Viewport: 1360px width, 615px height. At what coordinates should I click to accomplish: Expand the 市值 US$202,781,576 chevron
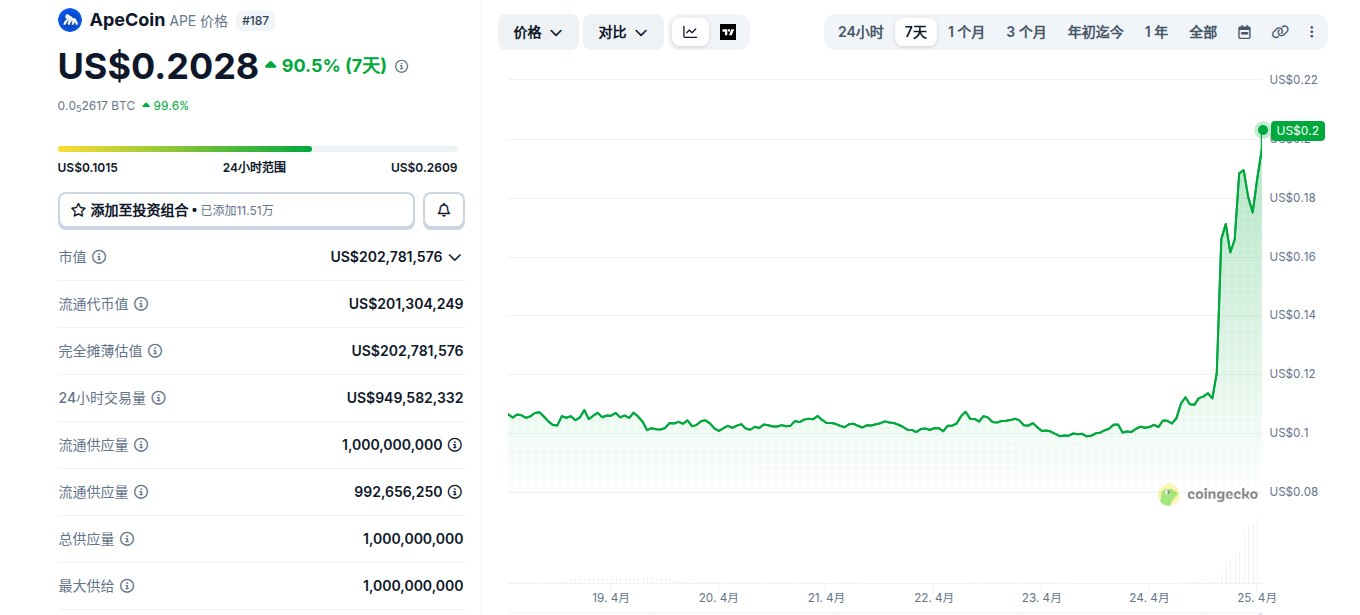tap(455, 257)
